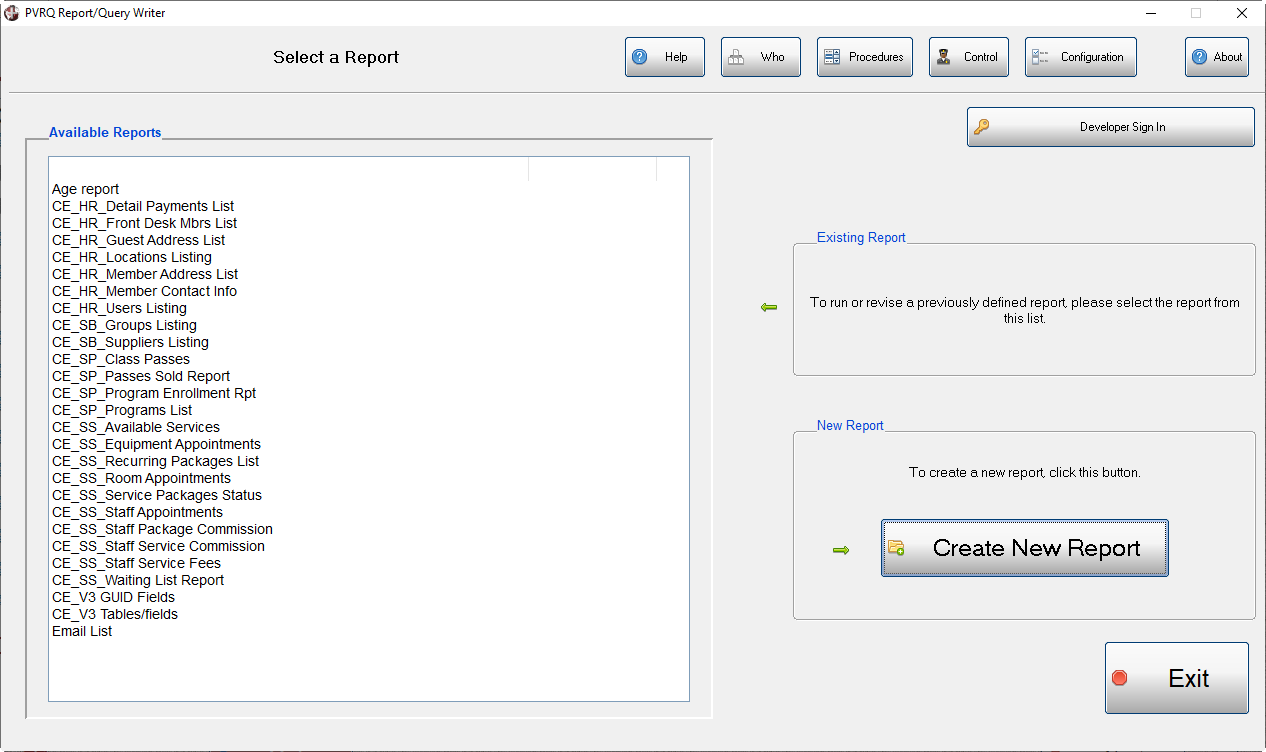Screen dimensions: 1266x752
Task: Pick CE_V3 Tables/fields report
Action: point(115,614)
